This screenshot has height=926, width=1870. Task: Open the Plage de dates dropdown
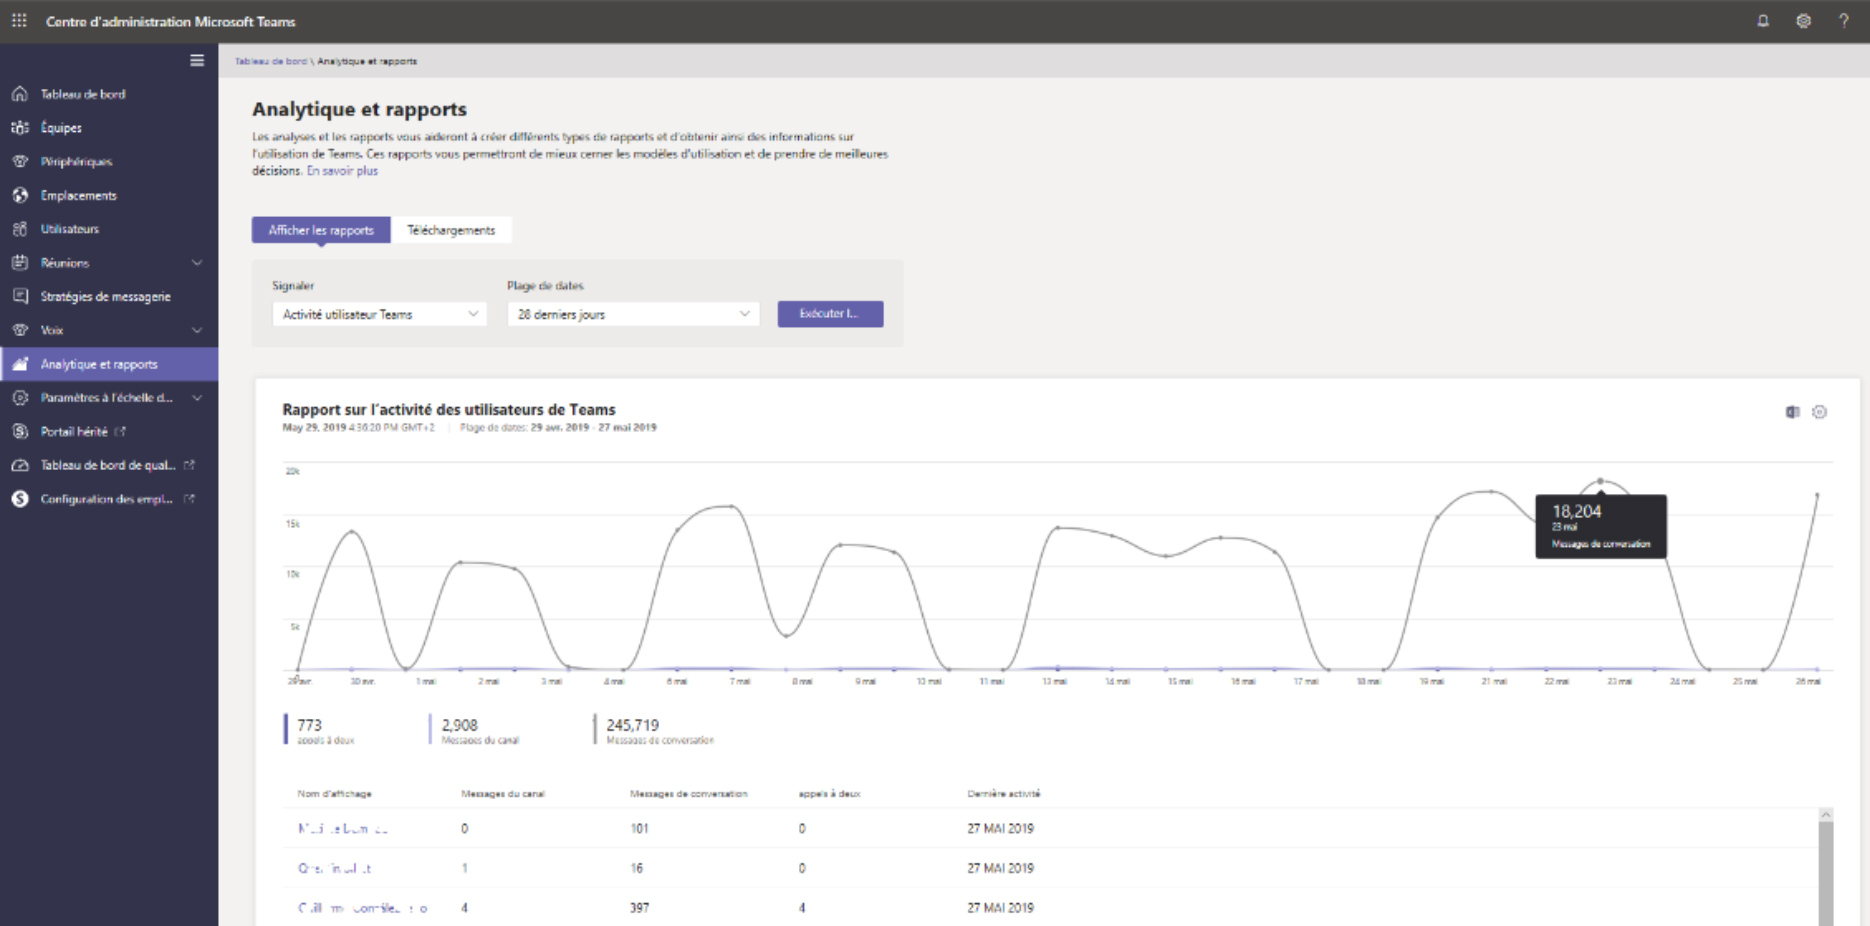point(633,314)
